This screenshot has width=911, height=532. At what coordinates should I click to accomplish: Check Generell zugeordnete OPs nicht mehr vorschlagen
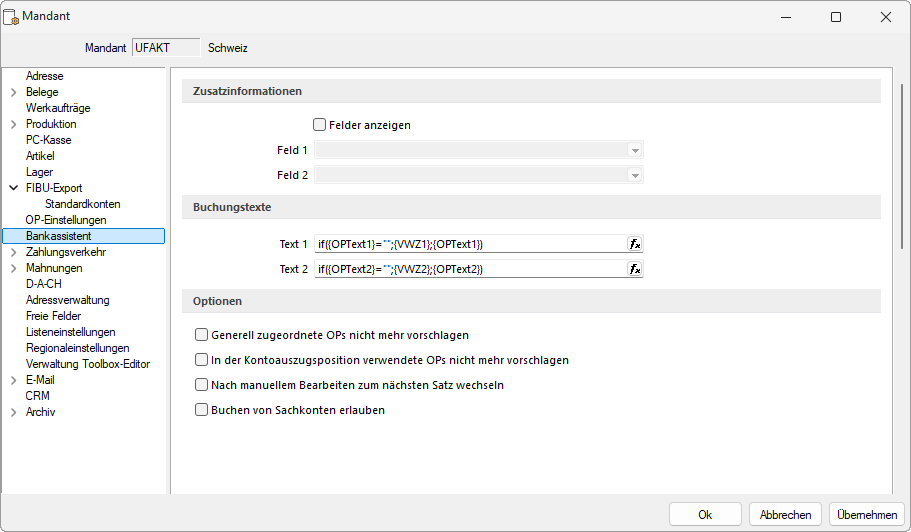coord(201,335)
